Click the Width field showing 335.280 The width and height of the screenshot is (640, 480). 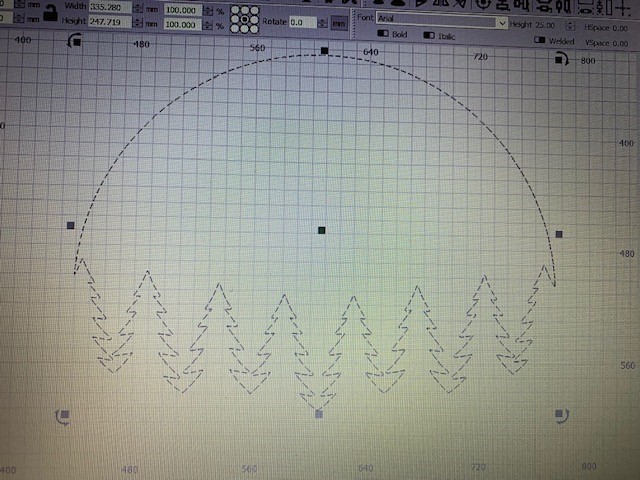pos(110,7)
